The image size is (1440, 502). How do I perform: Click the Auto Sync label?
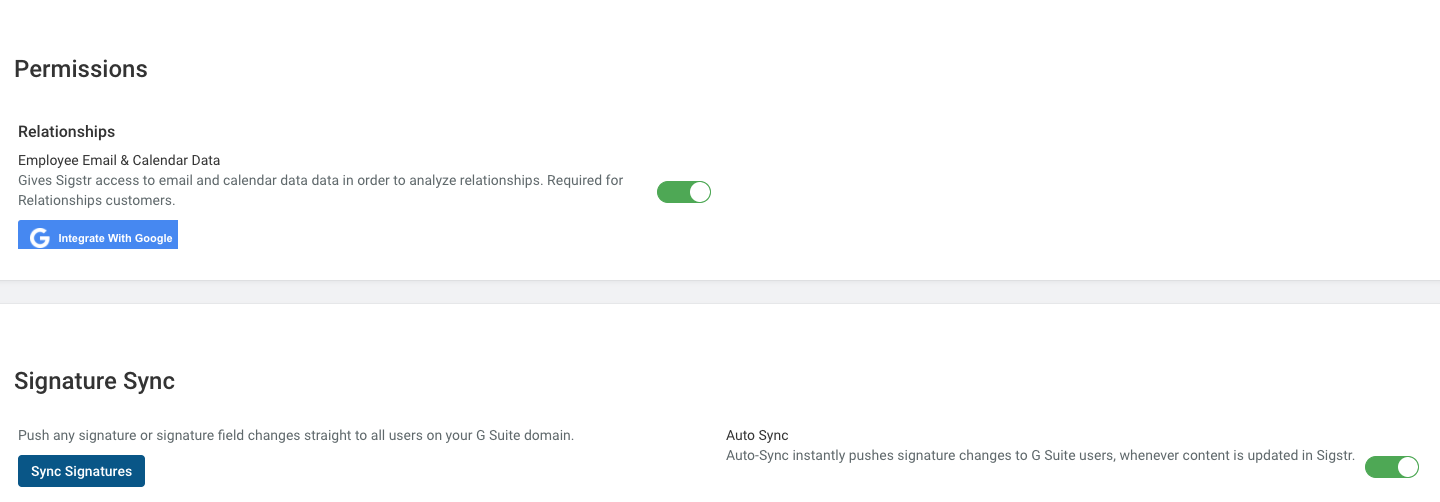coord(757,436)
